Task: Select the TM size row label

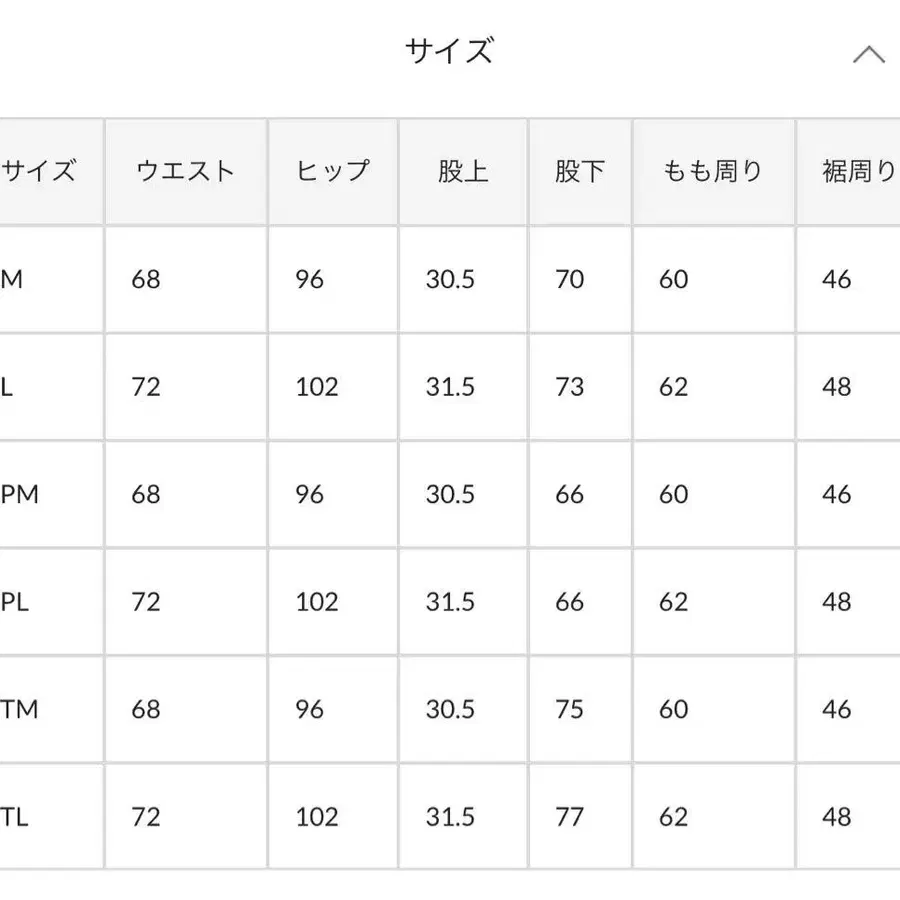Action: point(19,709)
